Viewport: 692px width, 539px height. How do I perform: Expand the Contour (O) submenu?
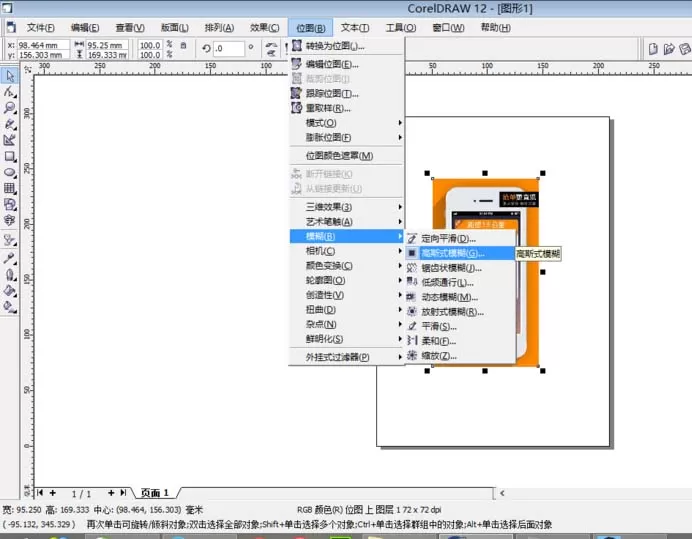346,280
